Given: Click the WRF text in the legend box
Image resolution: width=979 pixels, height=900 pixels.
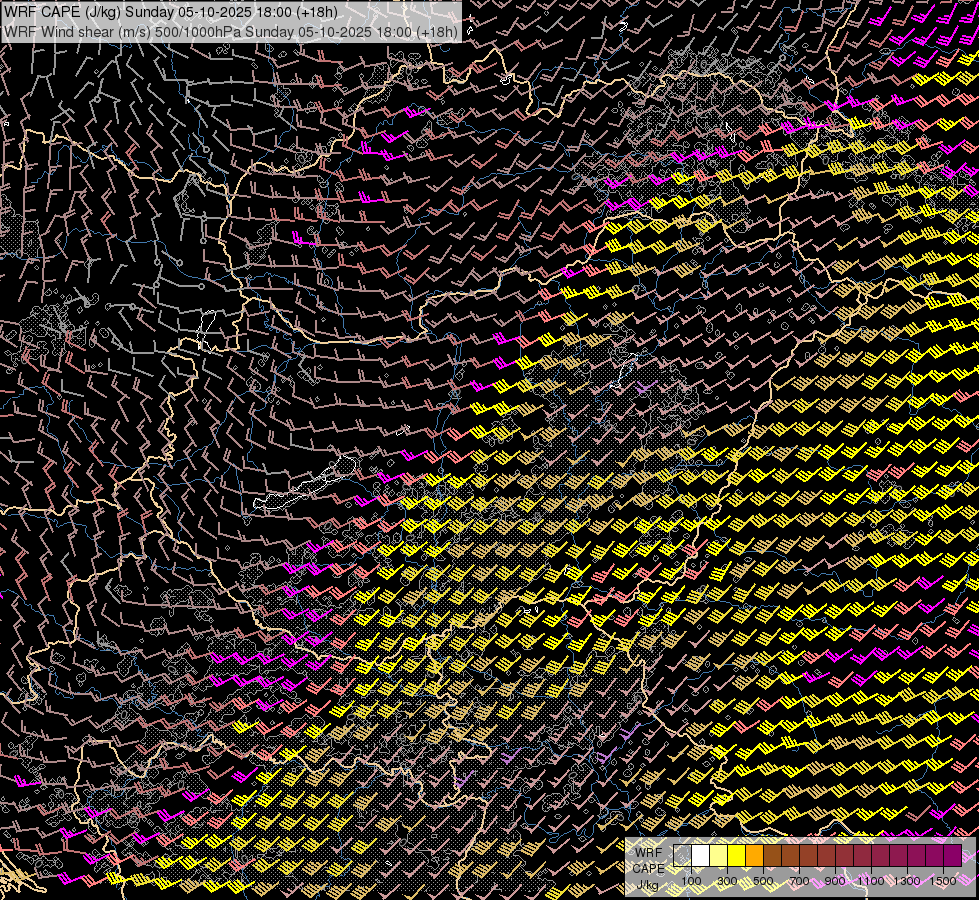Looking at the screenshot, I should [x=648, y=853].
